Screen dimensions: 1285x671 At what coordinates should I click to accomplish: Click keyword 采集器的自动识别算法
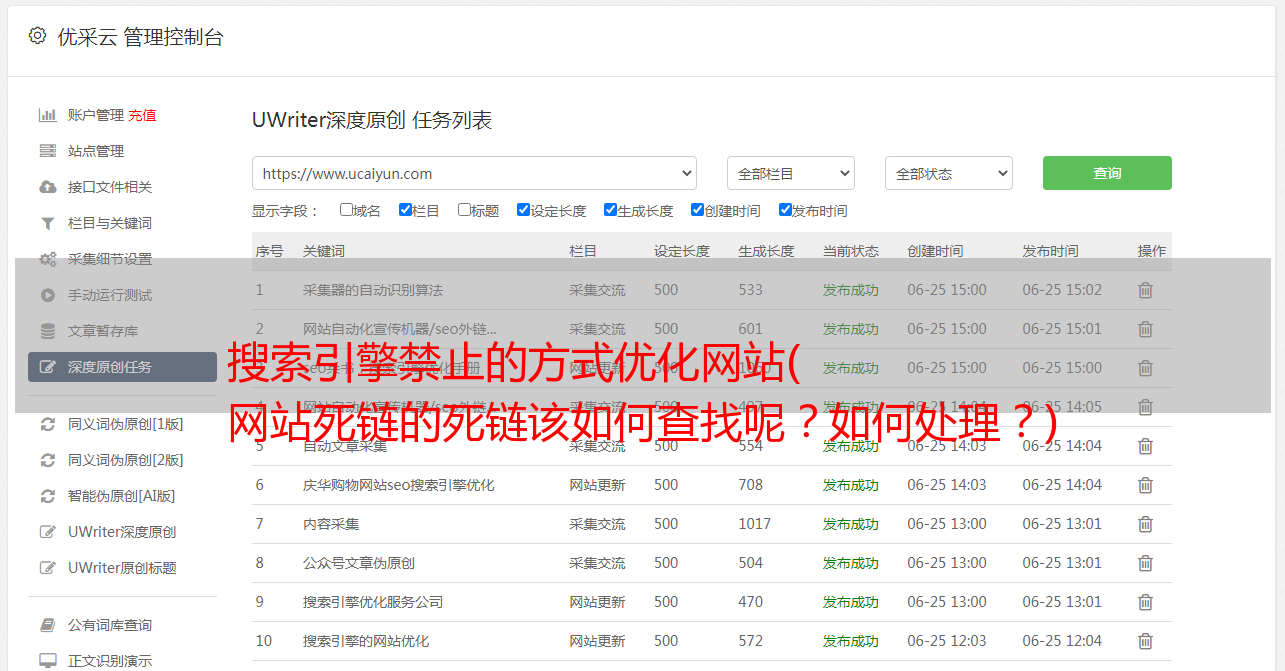tap(373, 290)
